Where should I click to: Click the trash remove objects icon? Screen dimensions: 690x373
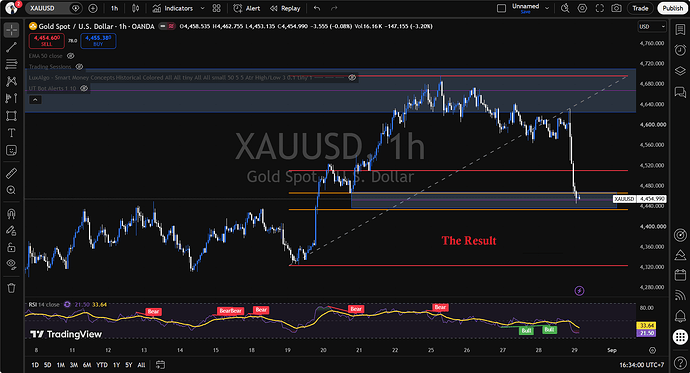[x=11, y=288]
